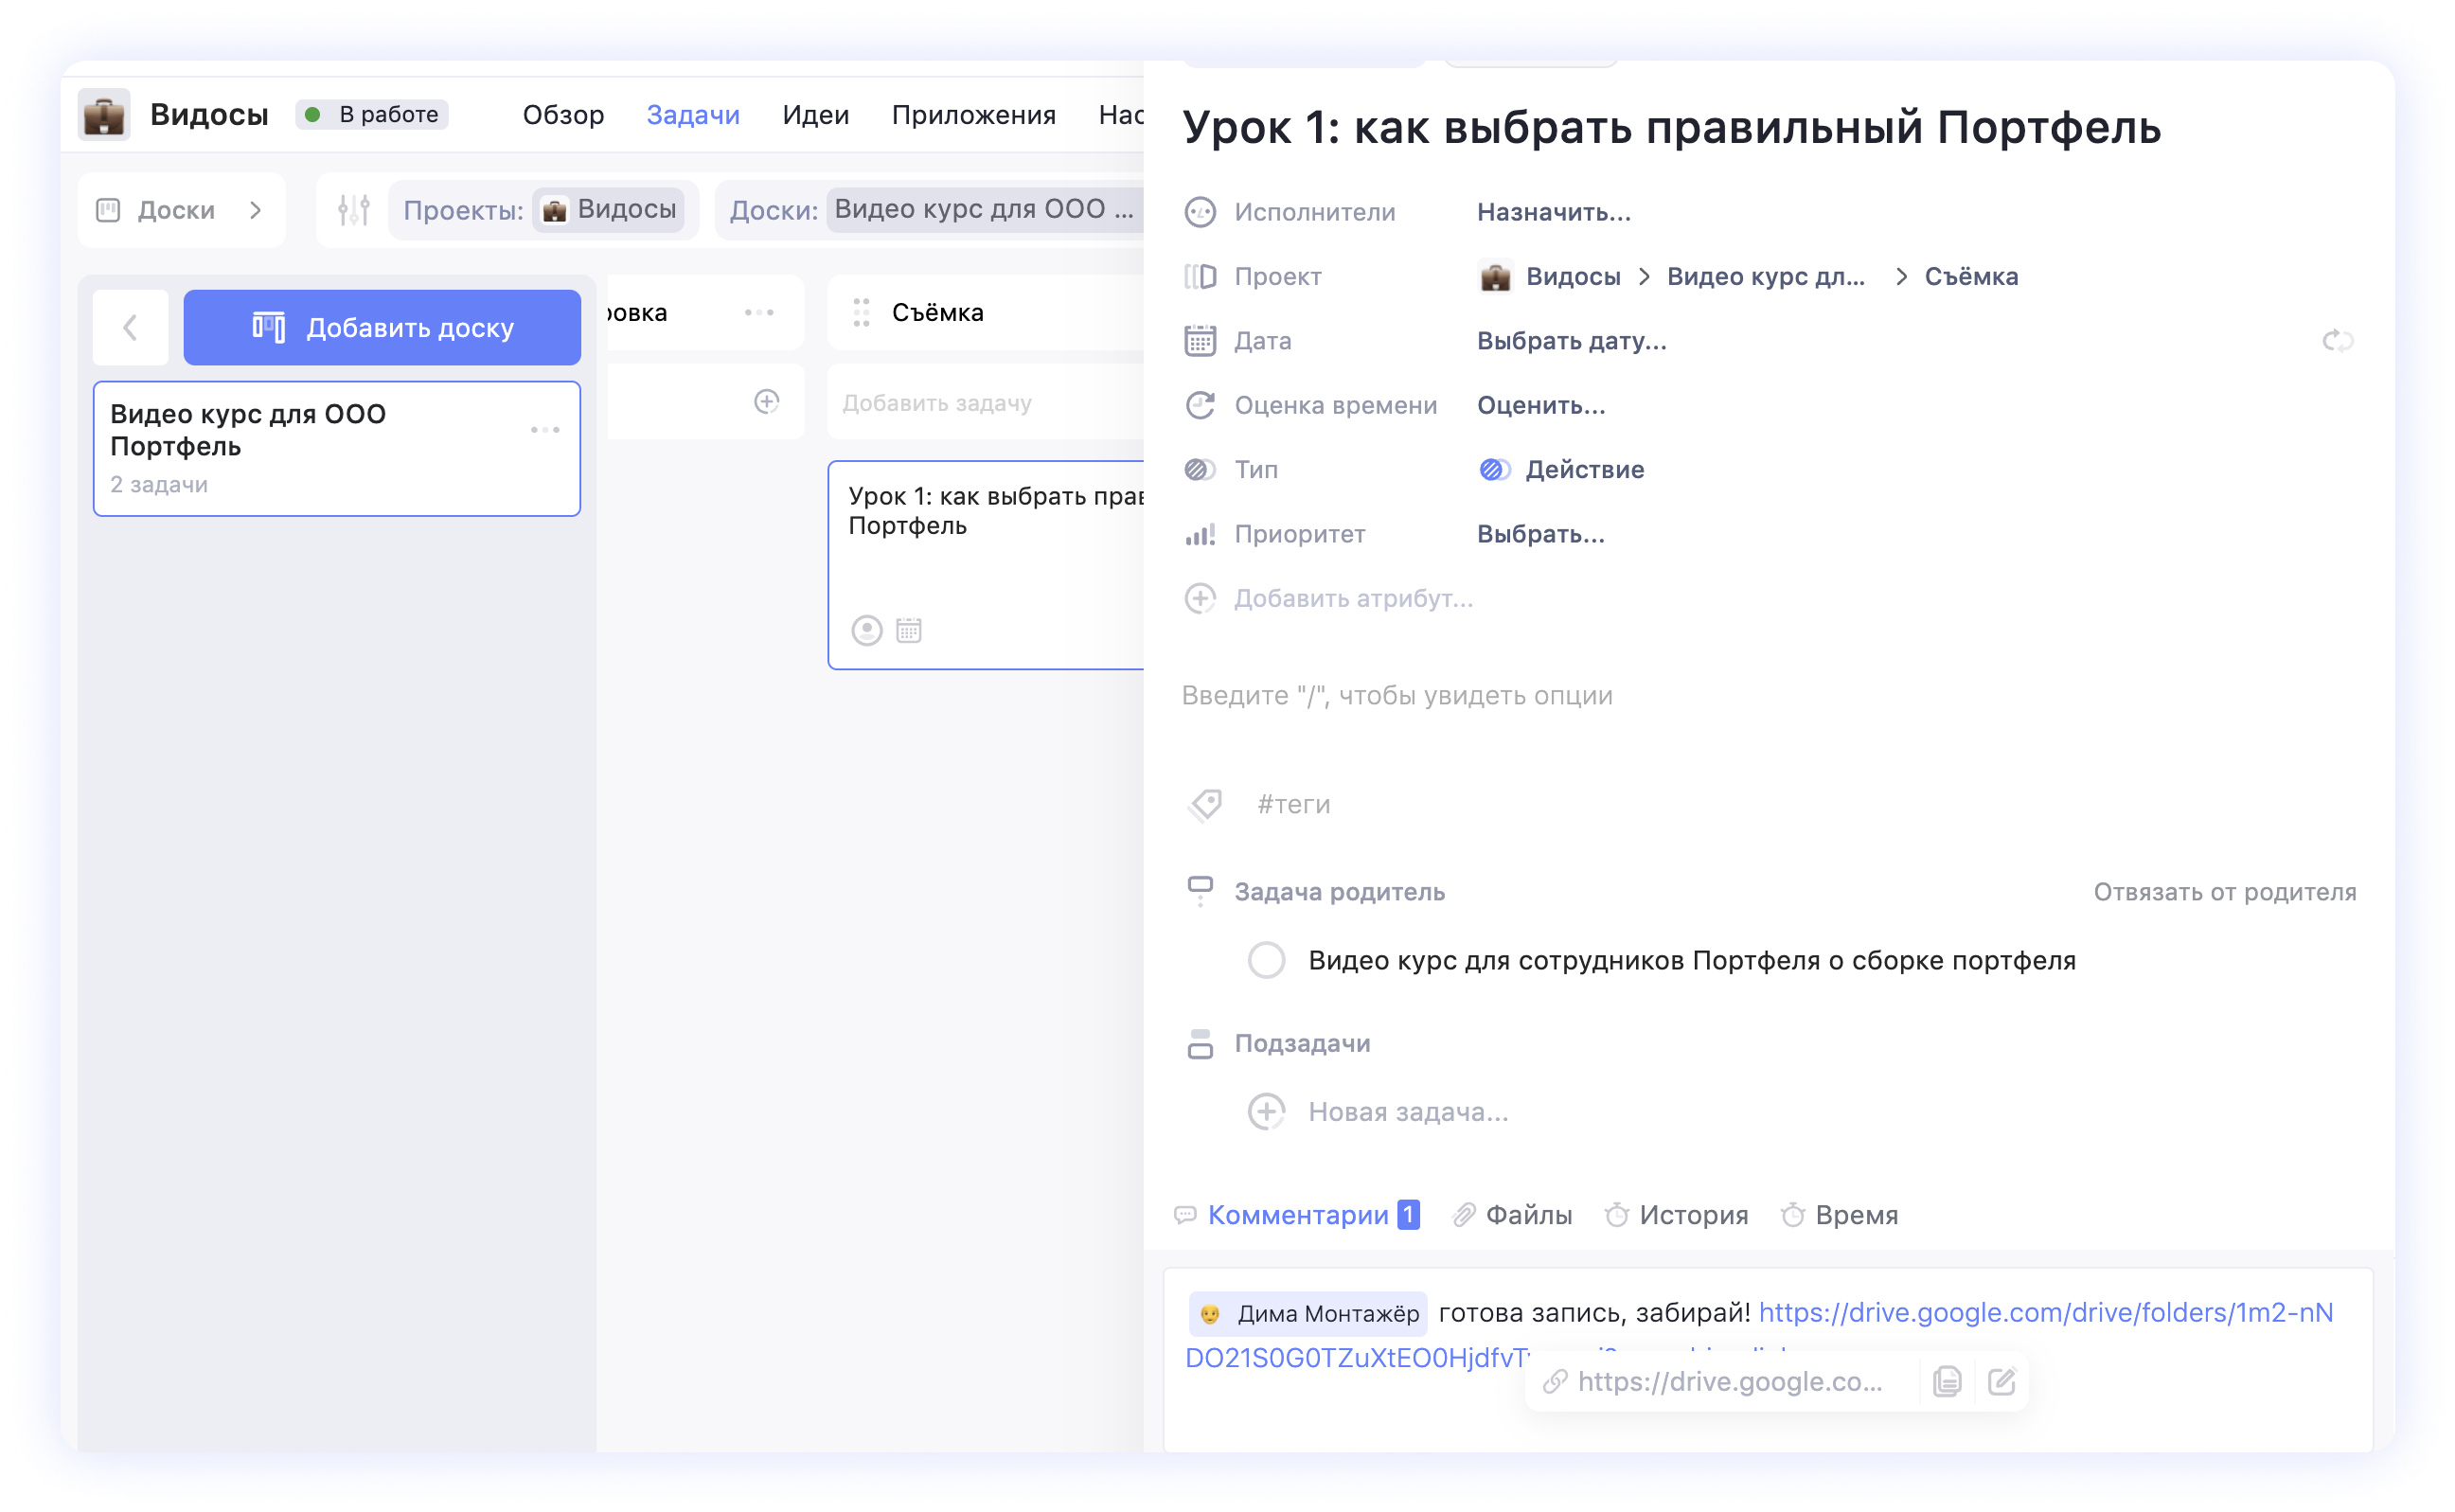Collapse boards panel with back arrow
Viewport: 2455px width, 1512px height.
(130, 328)
